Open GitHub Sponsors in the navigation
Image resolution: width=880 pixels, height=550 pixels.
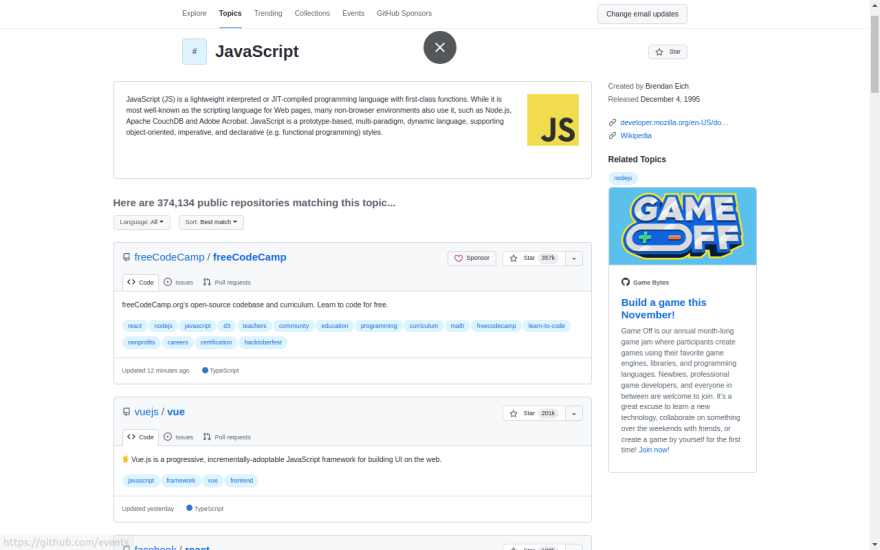click(x=404, y=13)
